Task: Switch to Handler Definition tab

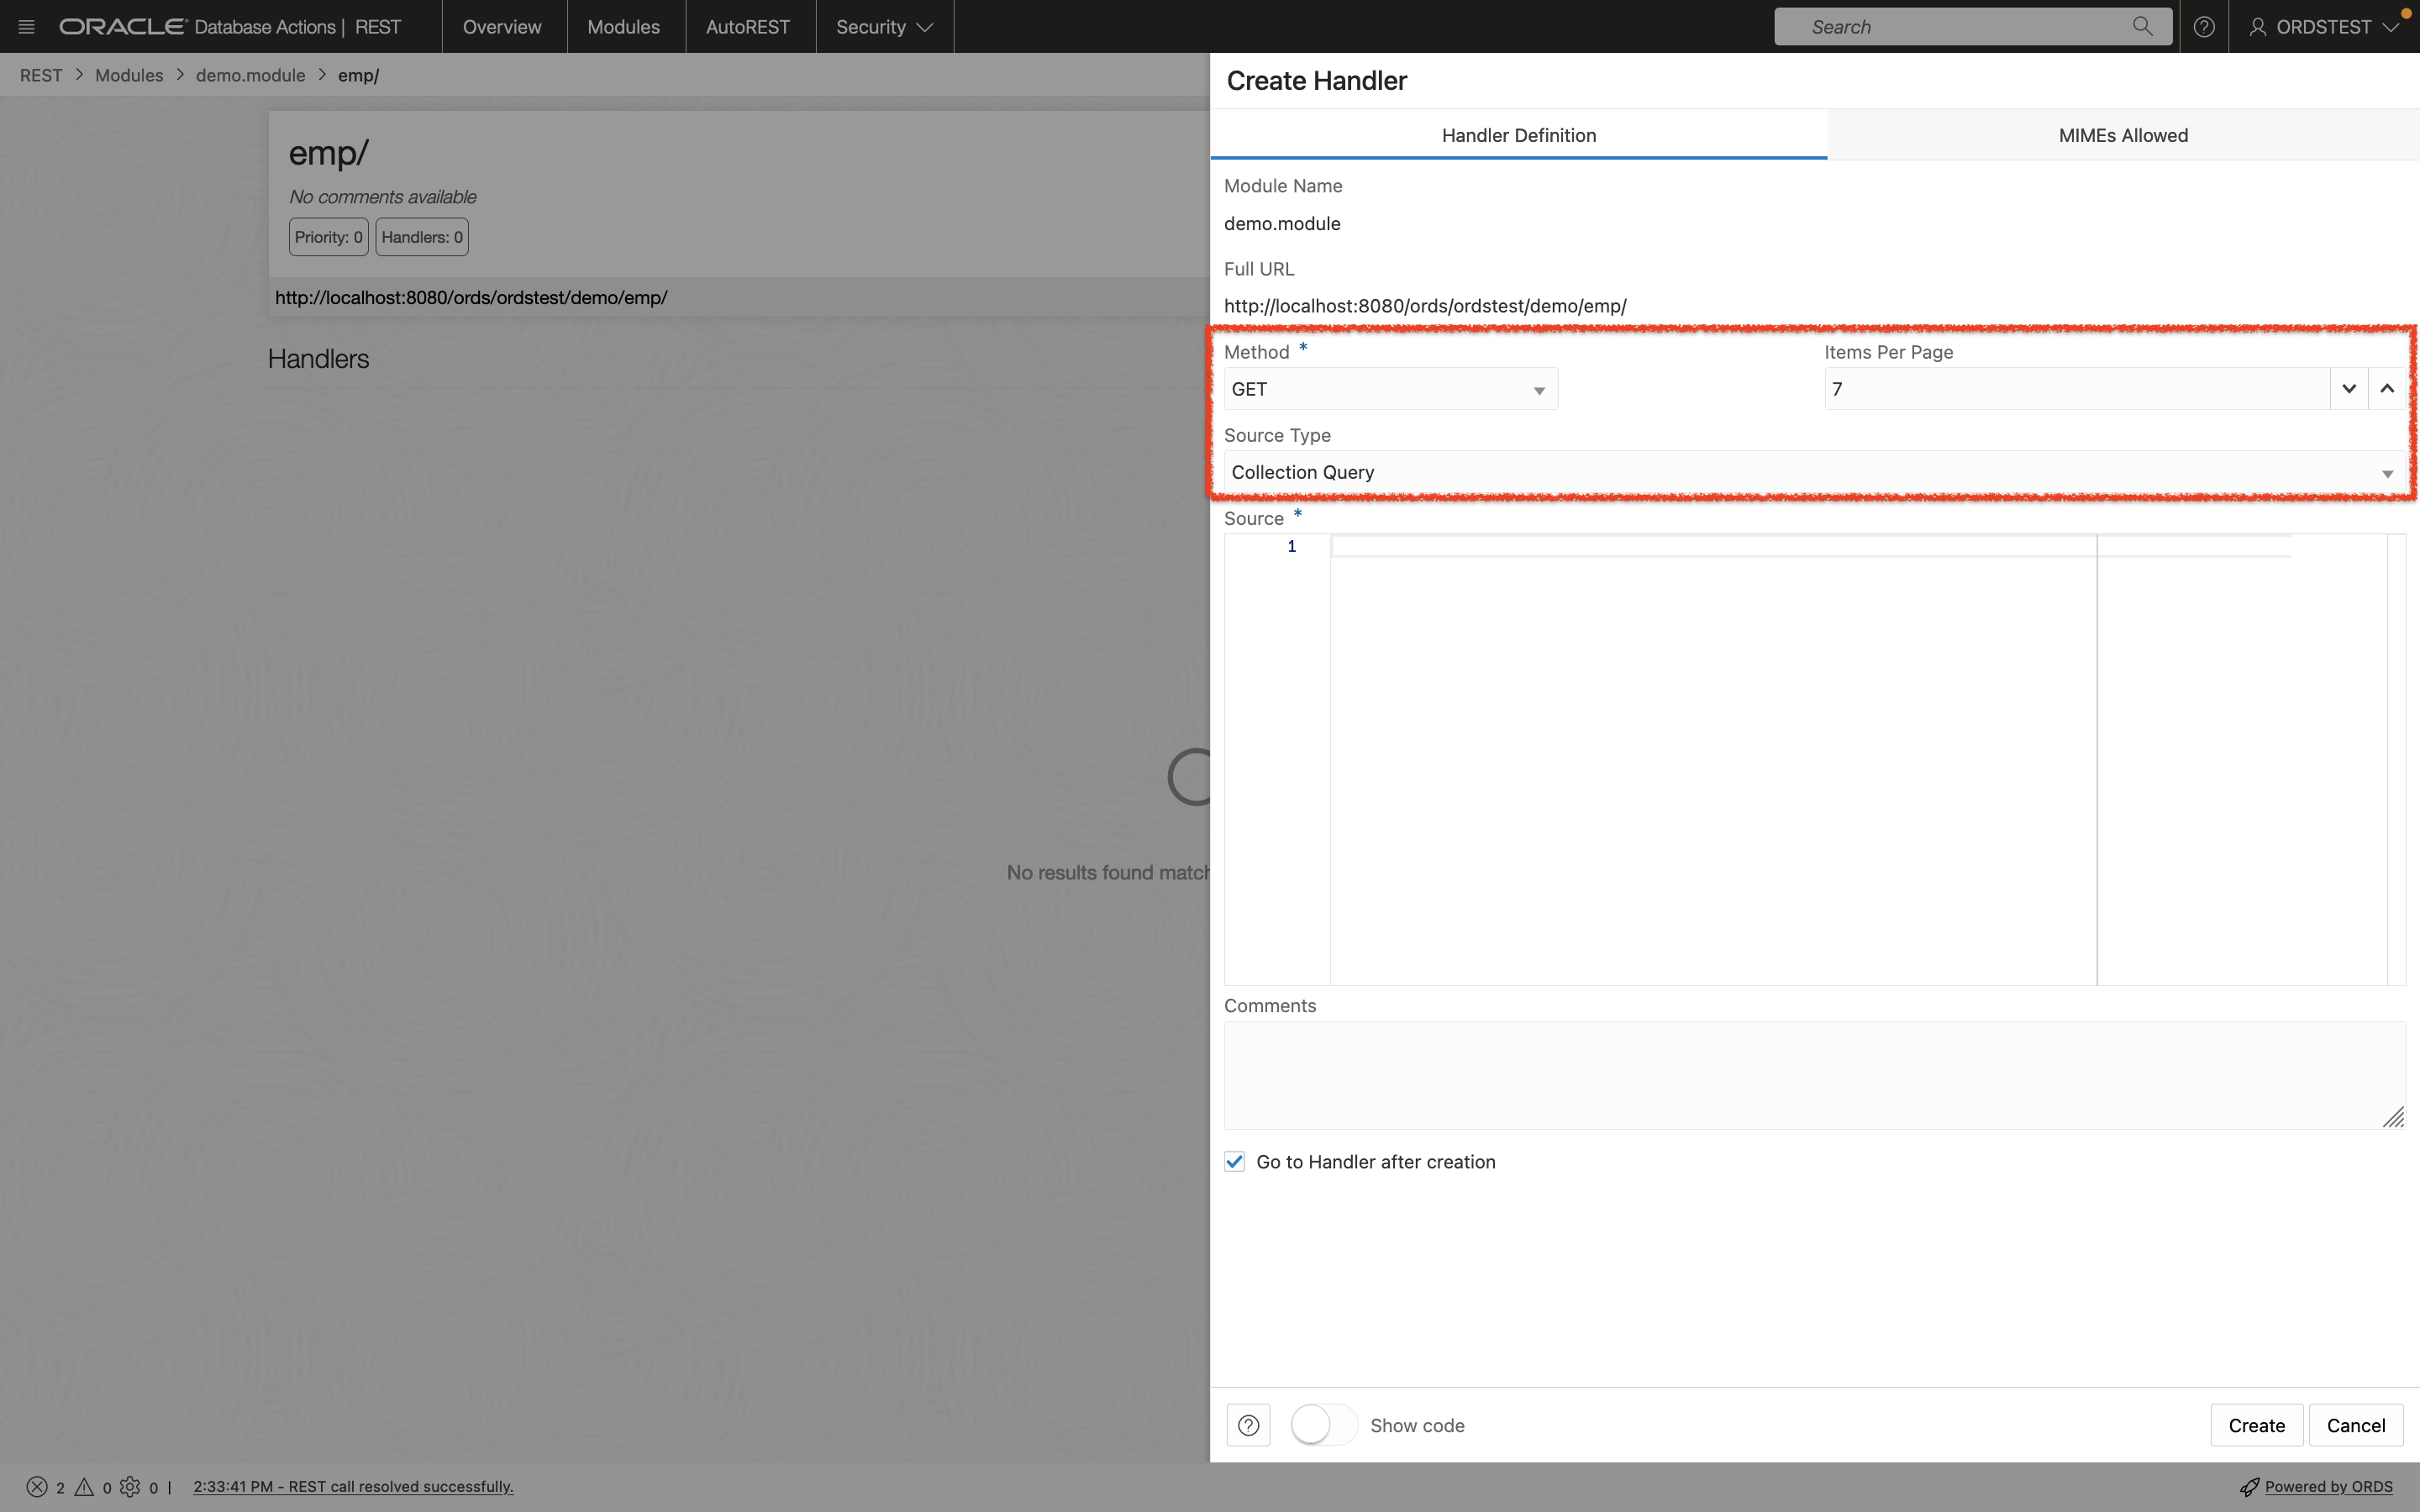Action: pos(1518,134)
